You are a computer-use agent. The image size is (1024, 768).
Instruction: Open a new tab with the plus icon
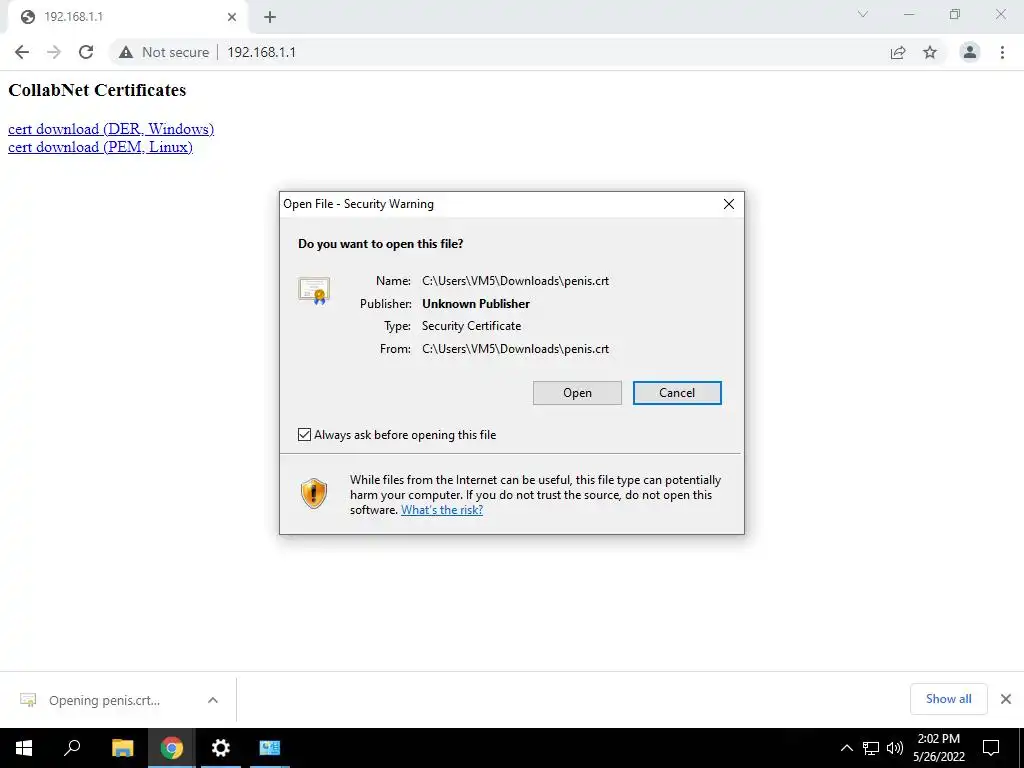coord(270,18)
